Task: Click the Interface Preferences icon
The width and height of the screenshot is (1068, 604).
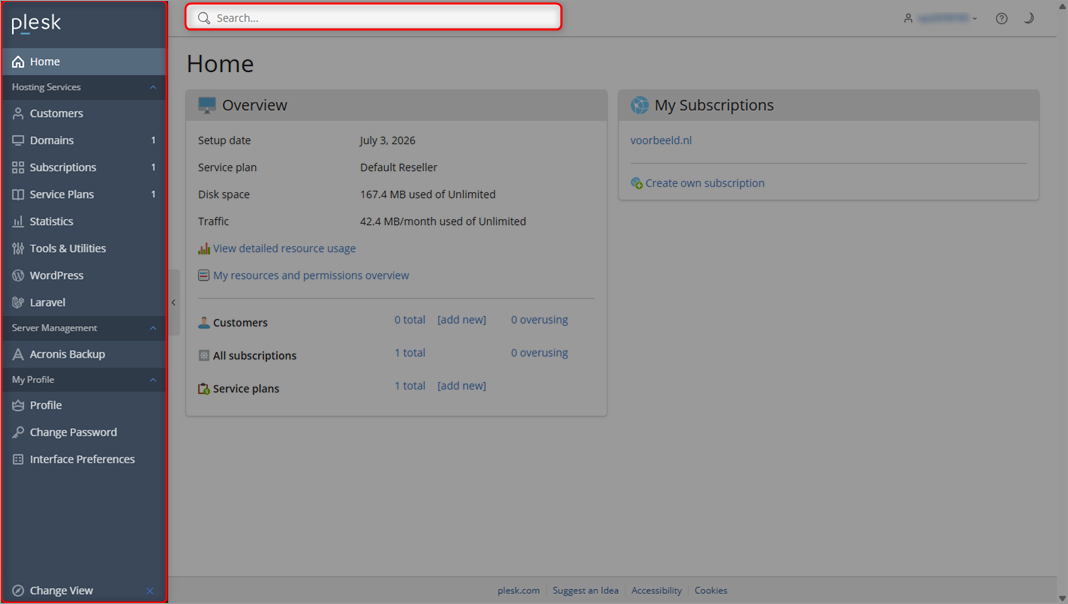Action: [x=18, y=460]
